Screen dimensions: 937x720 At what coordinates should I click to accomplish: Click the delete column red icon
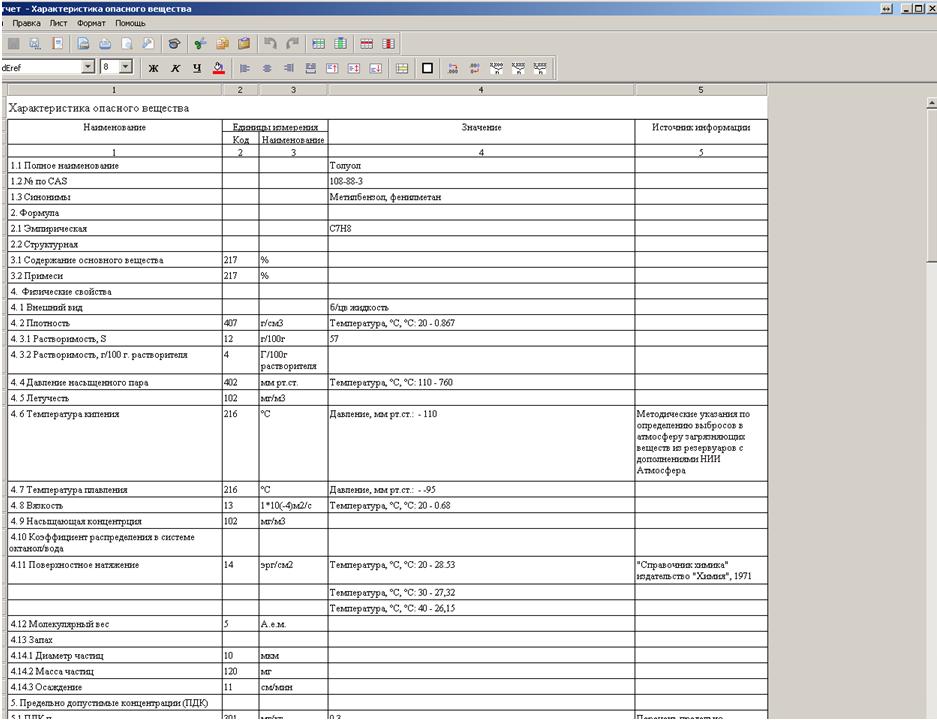tap(388, 44)
